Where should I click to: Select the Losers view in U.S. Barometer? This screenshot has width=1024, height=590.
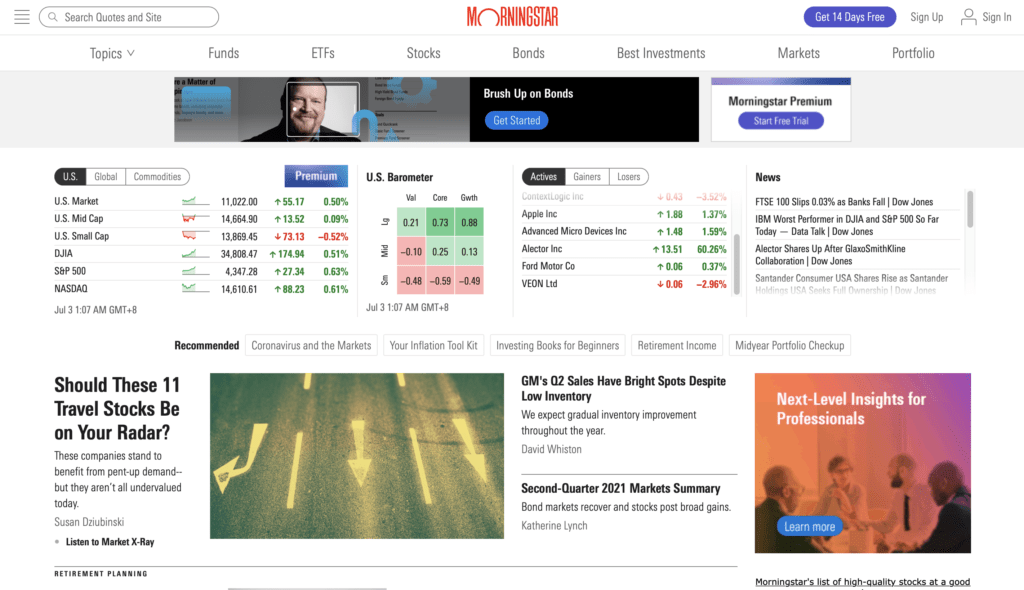point(630,176)
